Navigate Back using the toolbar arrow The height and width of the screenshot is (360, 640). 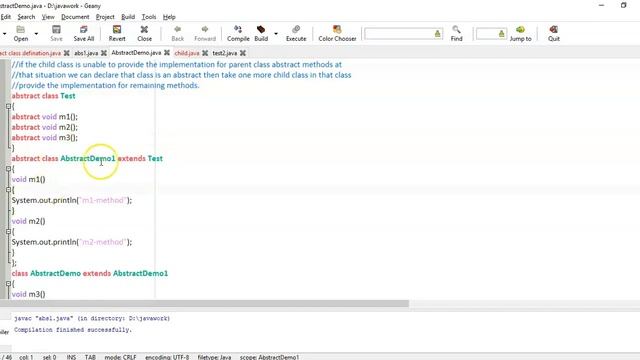click(x=178, y=33)
